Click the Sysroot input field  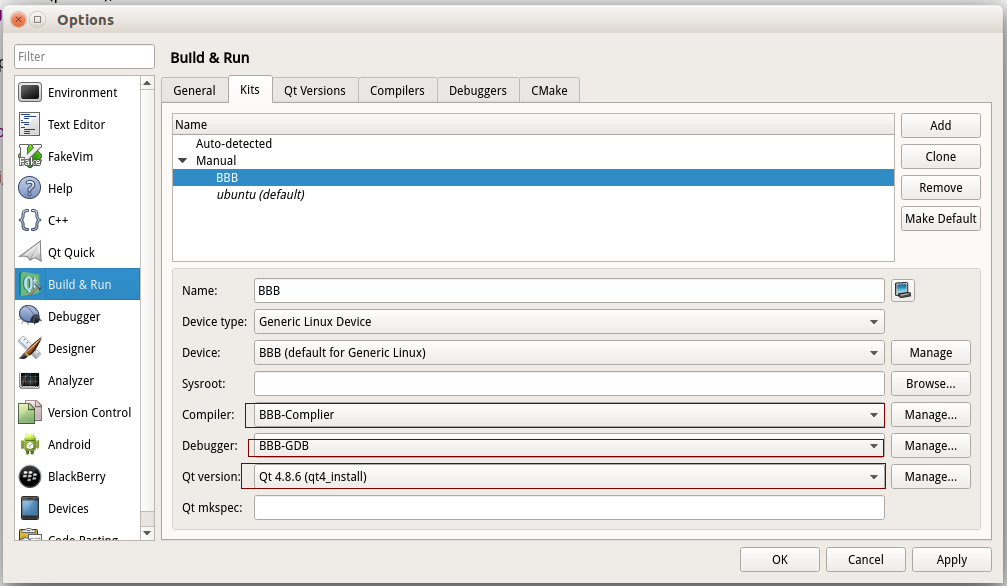coord(569,384)
